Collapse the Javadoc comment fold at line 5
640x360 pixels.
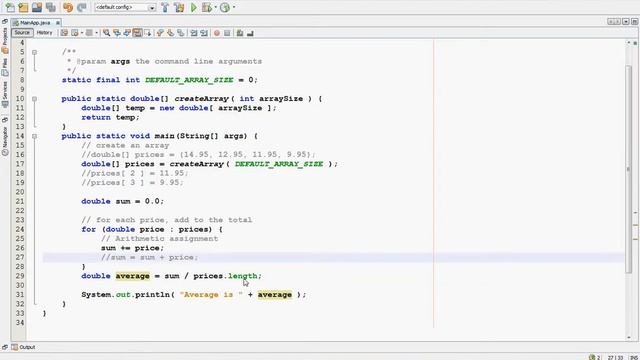point(34,52)
